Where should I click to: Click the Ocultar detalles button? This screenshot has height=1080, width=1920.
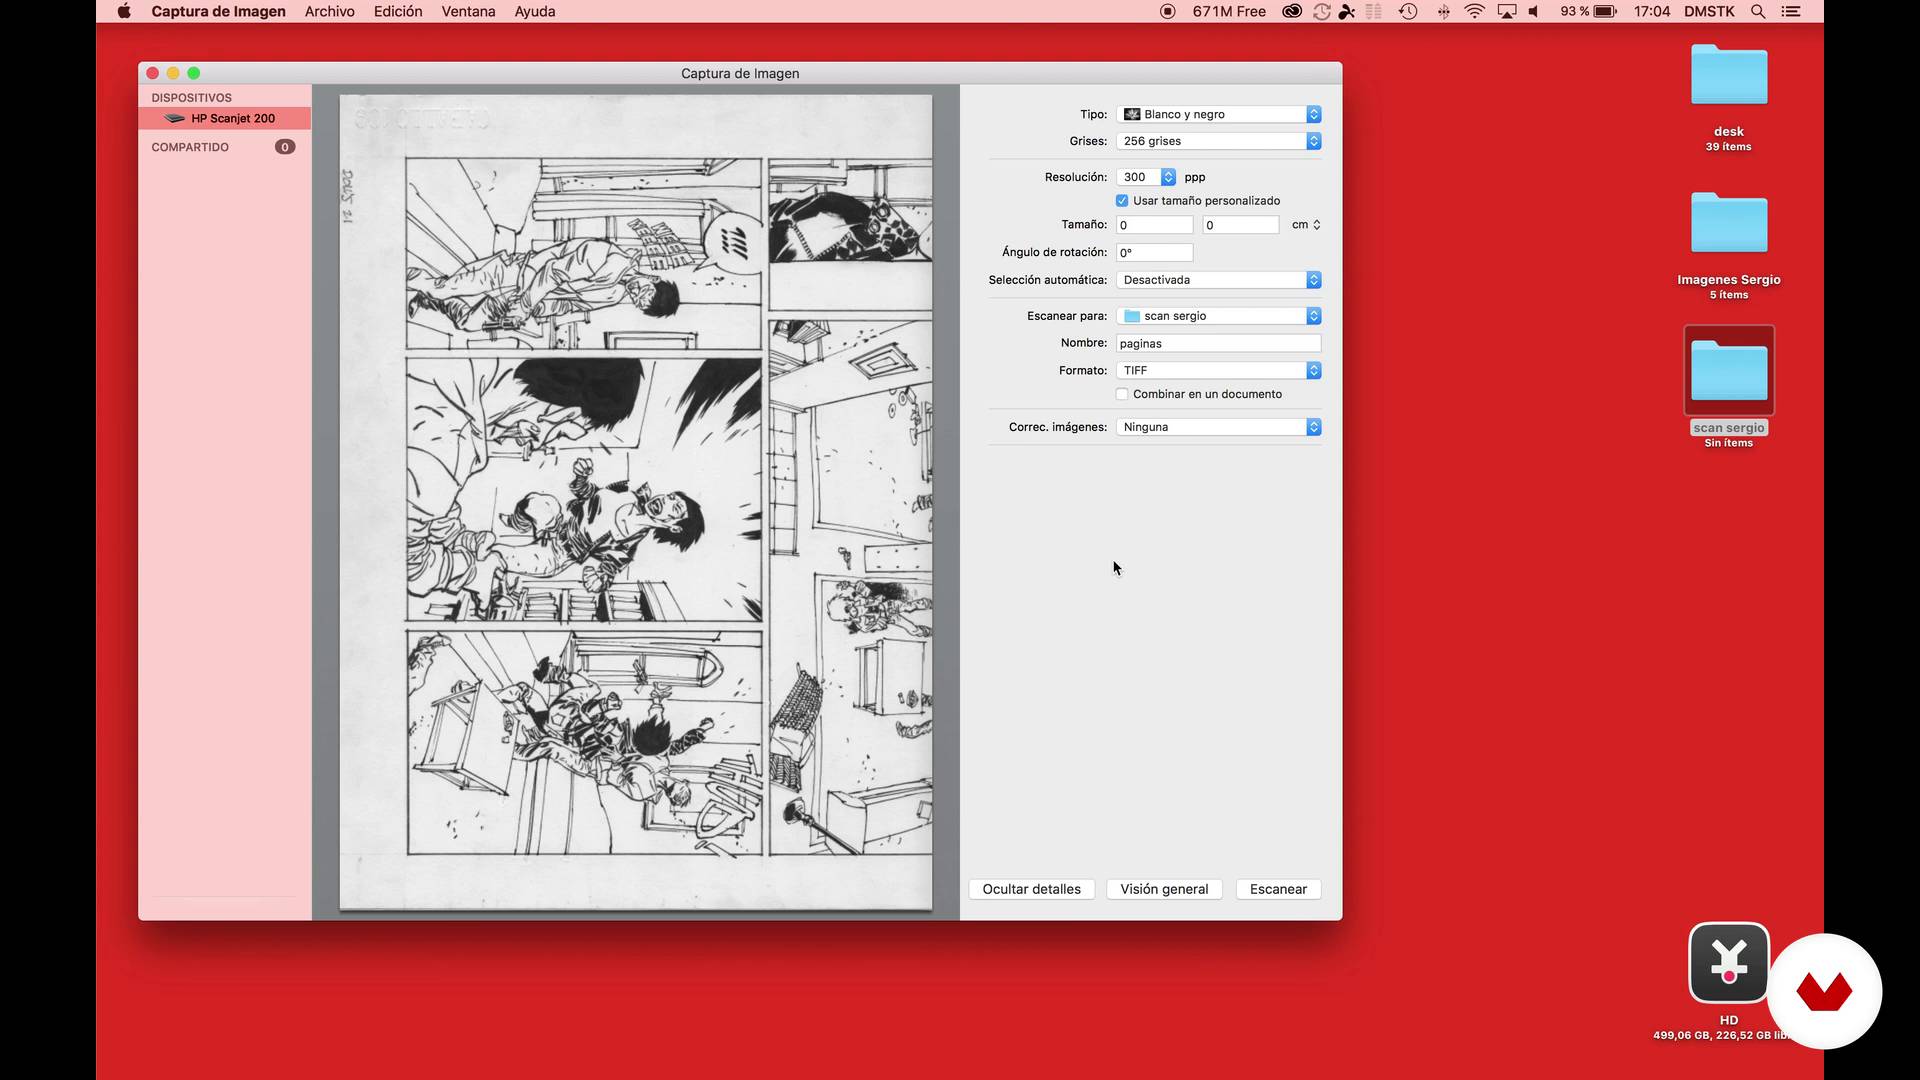[x=1031, y=889]
